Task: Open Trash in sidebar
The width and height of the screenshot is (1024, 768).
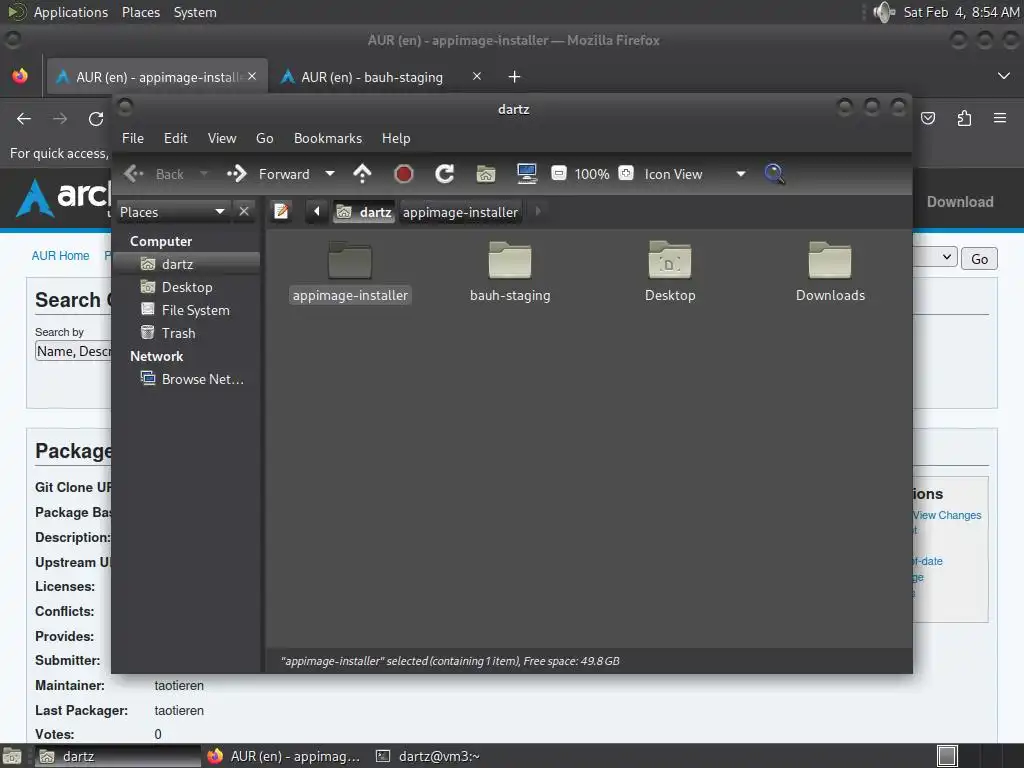Action: click(187, 333)
